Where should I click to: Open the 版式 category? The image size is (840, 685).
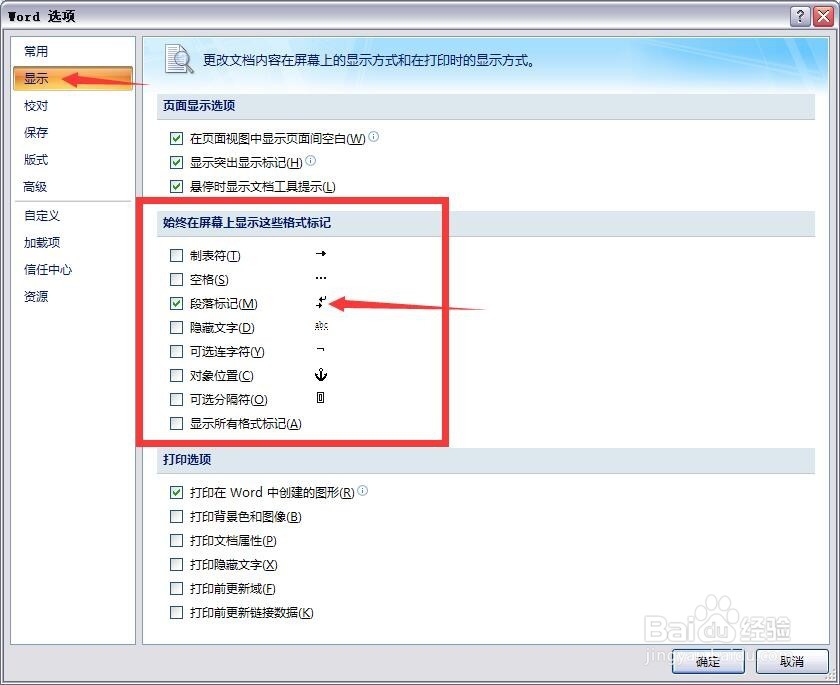point(36,160)
